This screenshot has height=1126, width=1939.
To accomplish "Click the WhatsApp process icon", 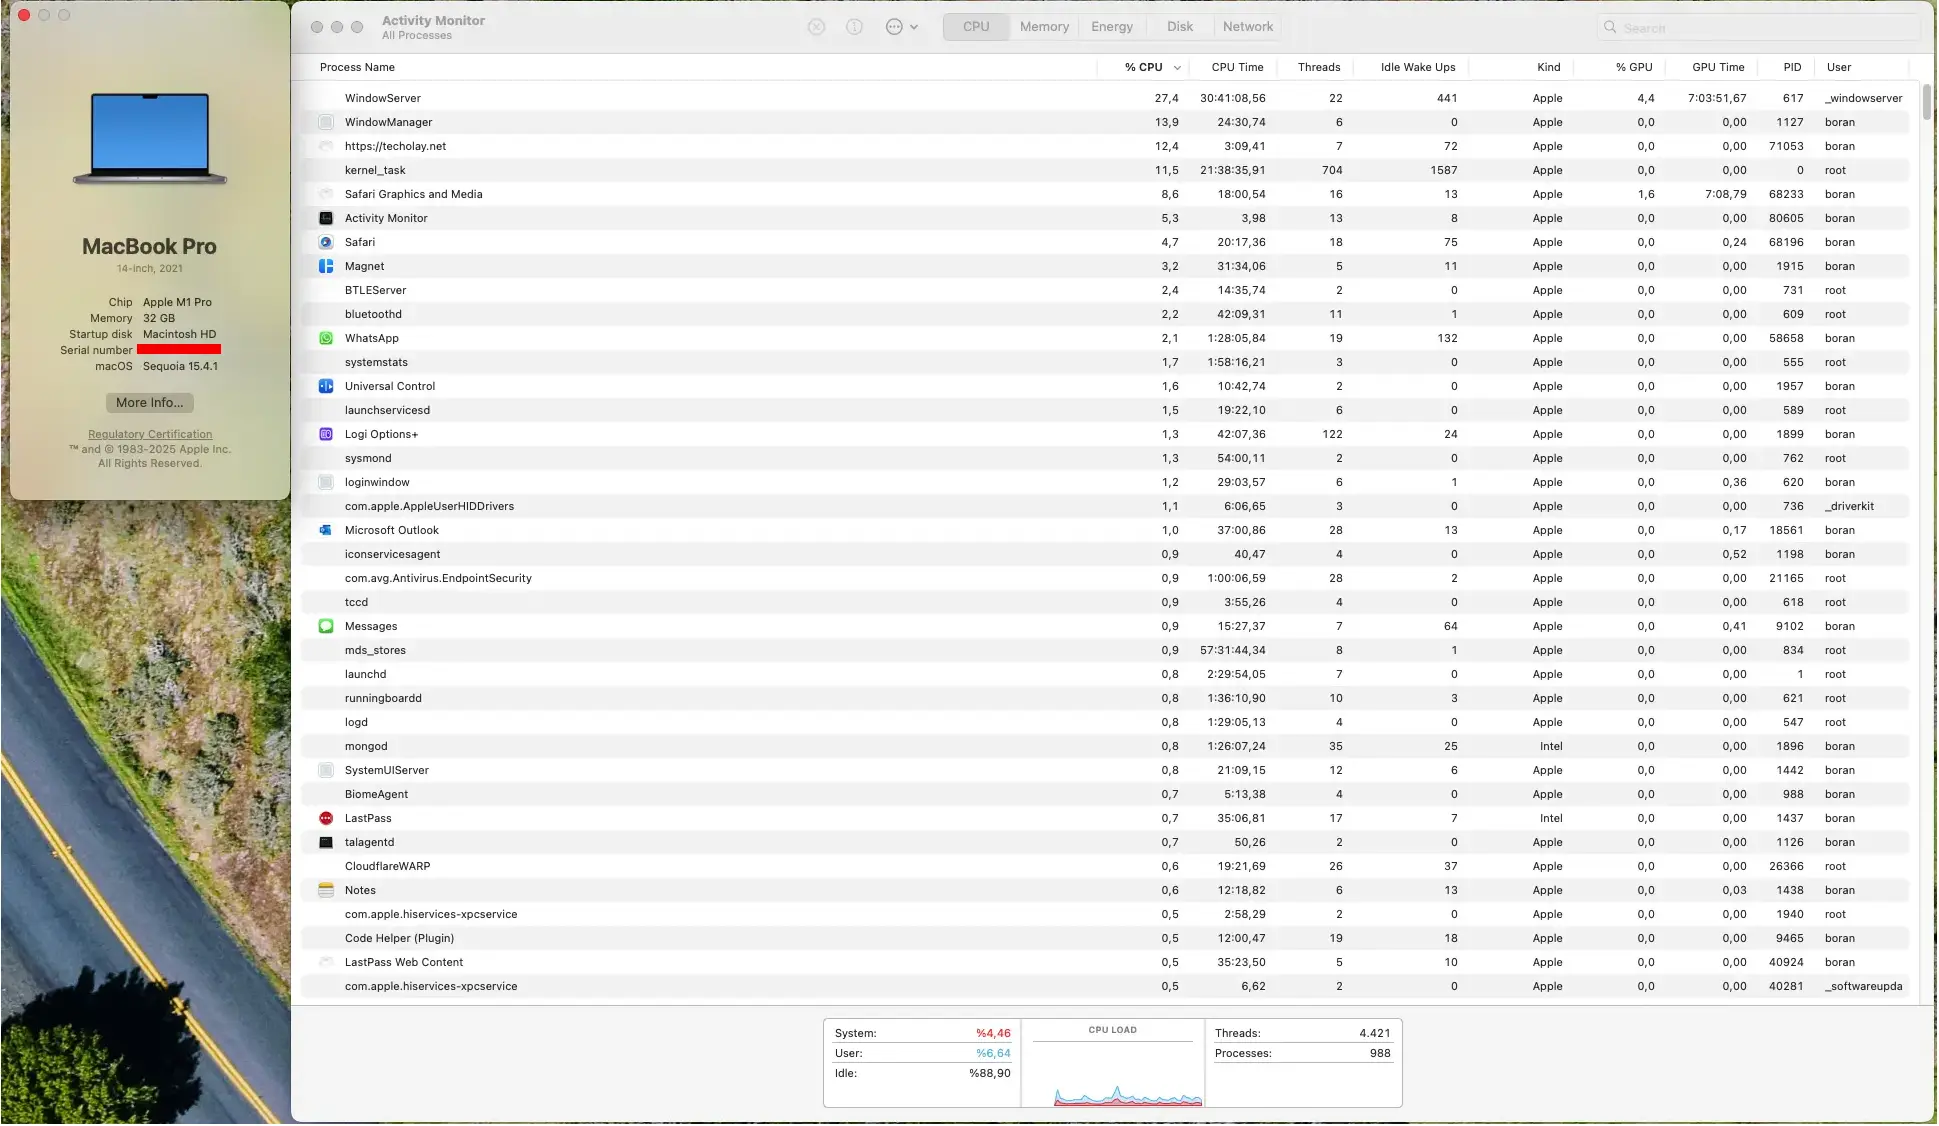I will [x=326, y=338].
